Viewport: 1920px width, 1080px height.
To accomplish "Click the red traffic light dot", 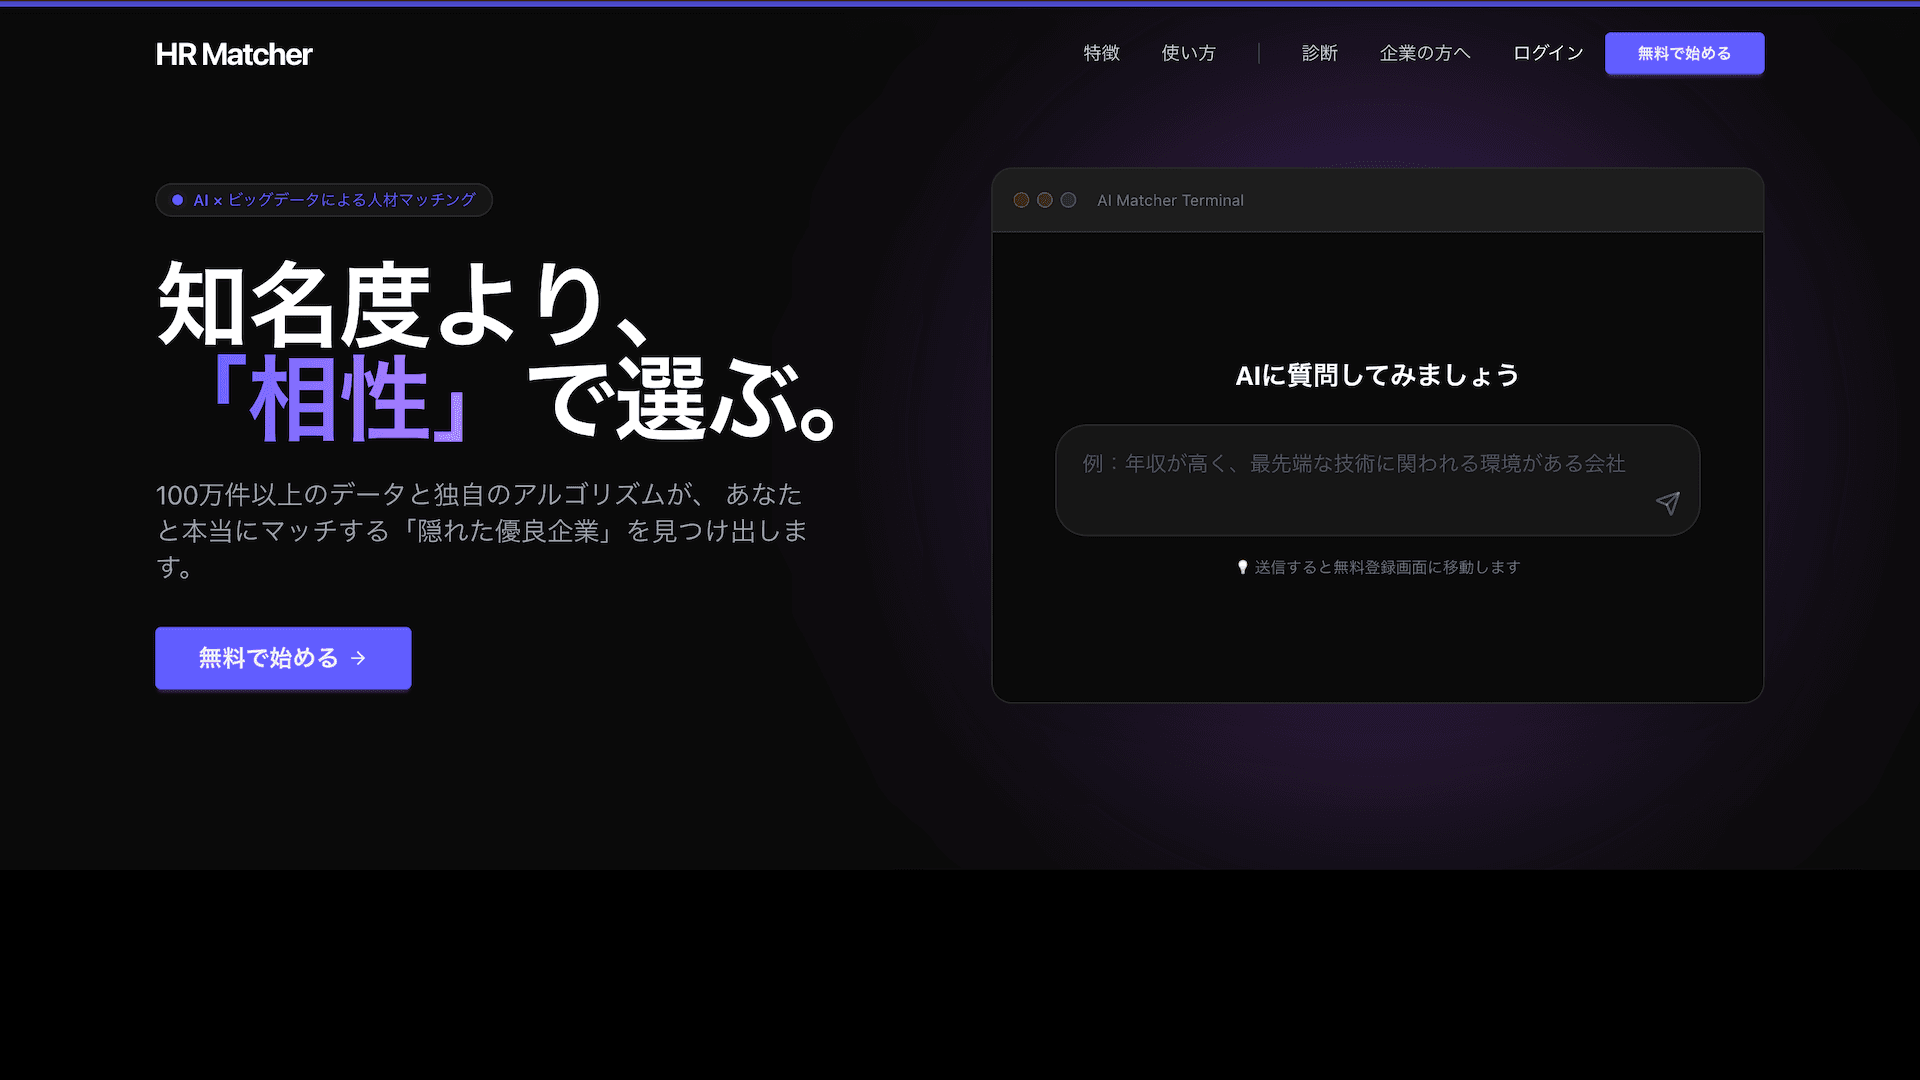I will pos(1021,200).
